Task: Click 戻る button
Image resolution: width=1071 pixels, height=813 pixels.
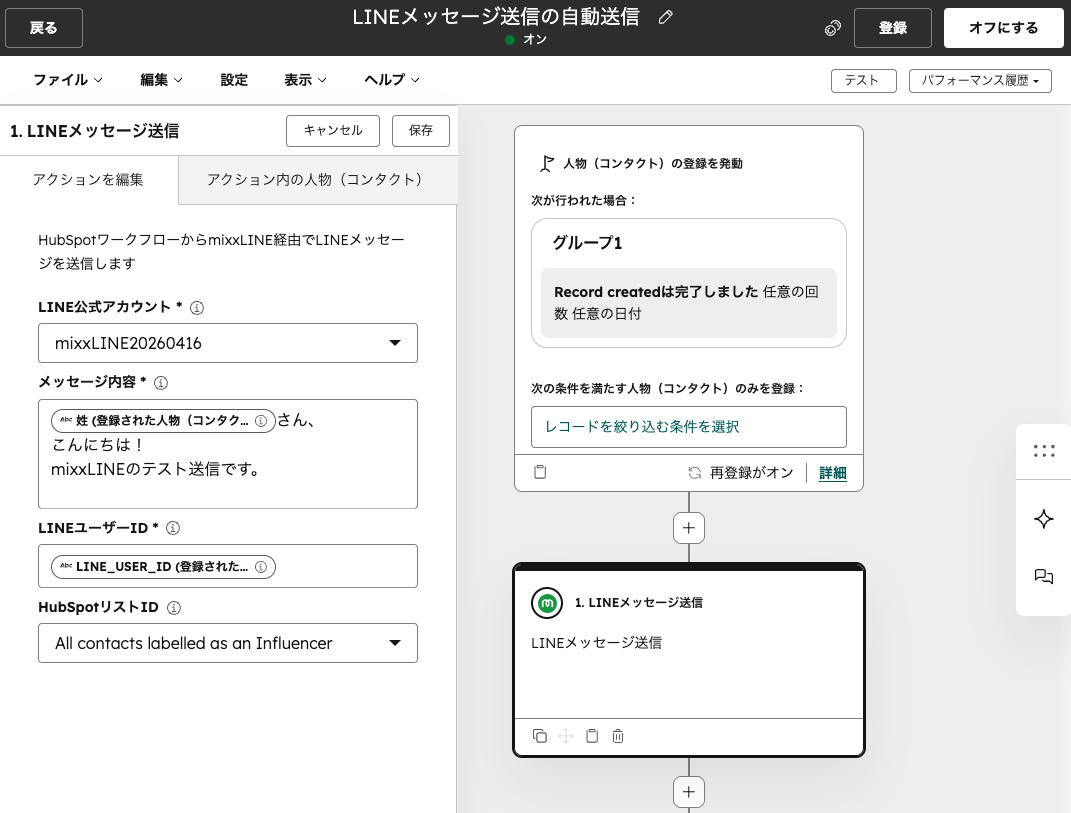Action: 44,28
